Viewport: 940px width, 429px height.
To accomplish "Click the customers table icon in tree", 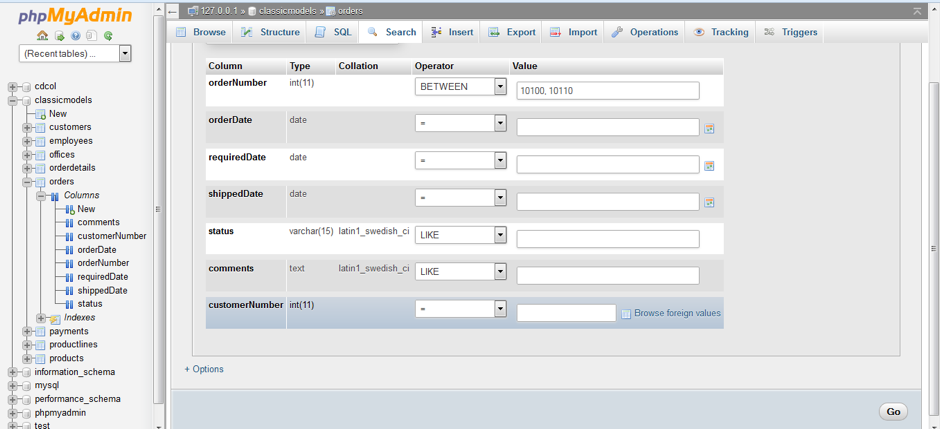I will pyautogui.click(x=40, y=128).
